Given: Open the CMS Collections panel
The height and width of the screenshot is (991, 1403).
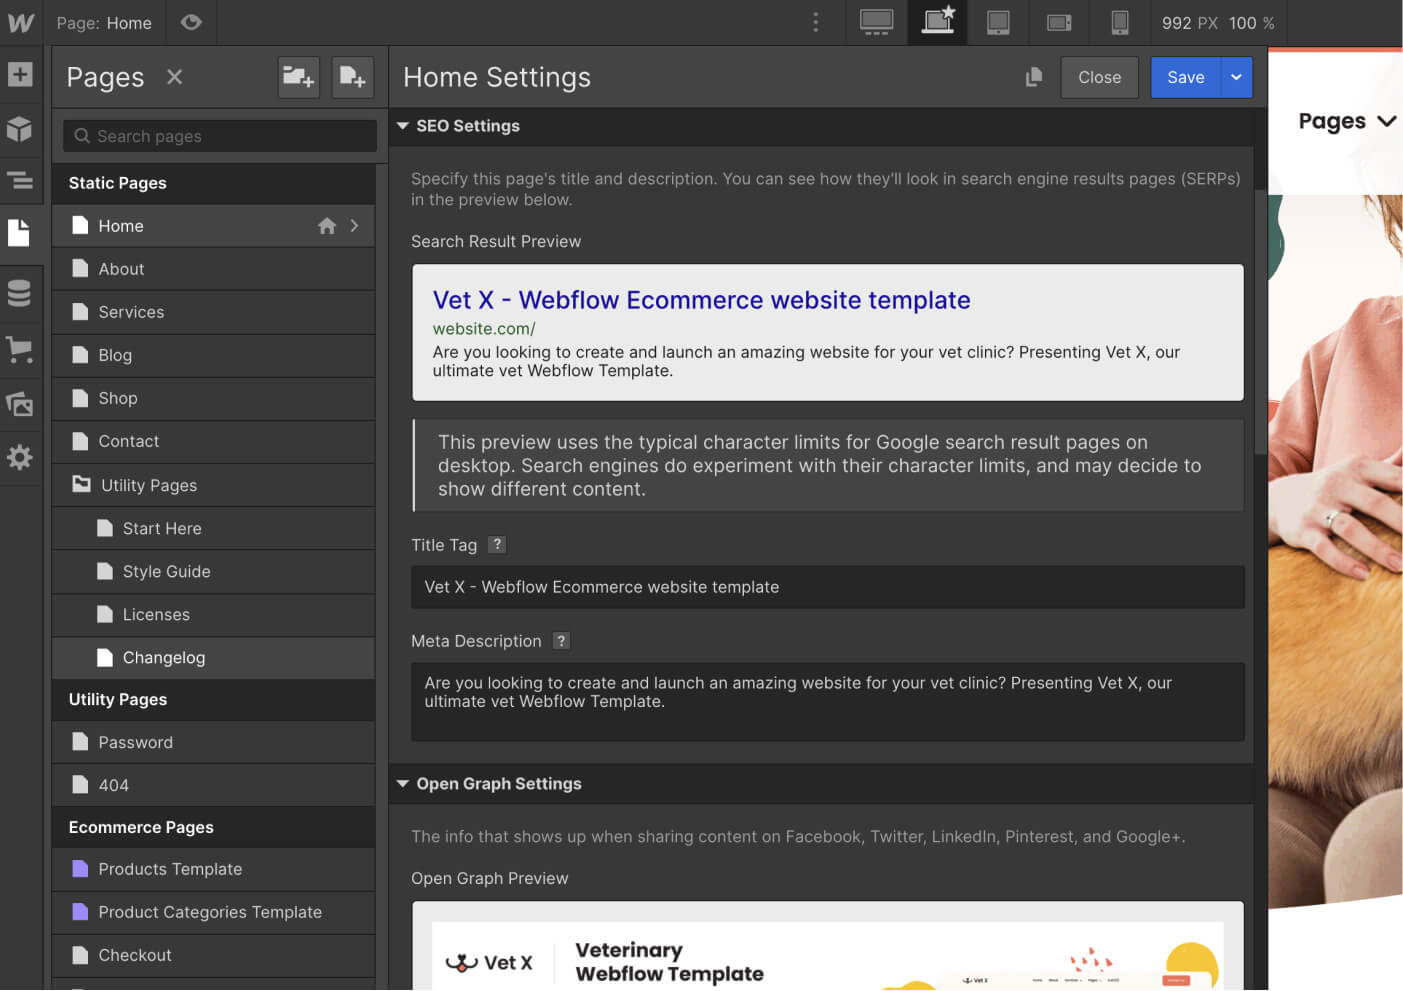Looking at the screenshot, I should pos(21,293).
